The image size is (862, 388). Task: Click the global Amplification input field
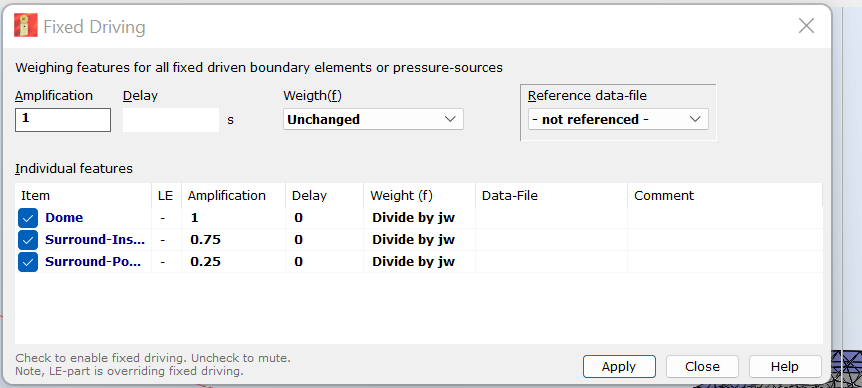pos(63,120)
